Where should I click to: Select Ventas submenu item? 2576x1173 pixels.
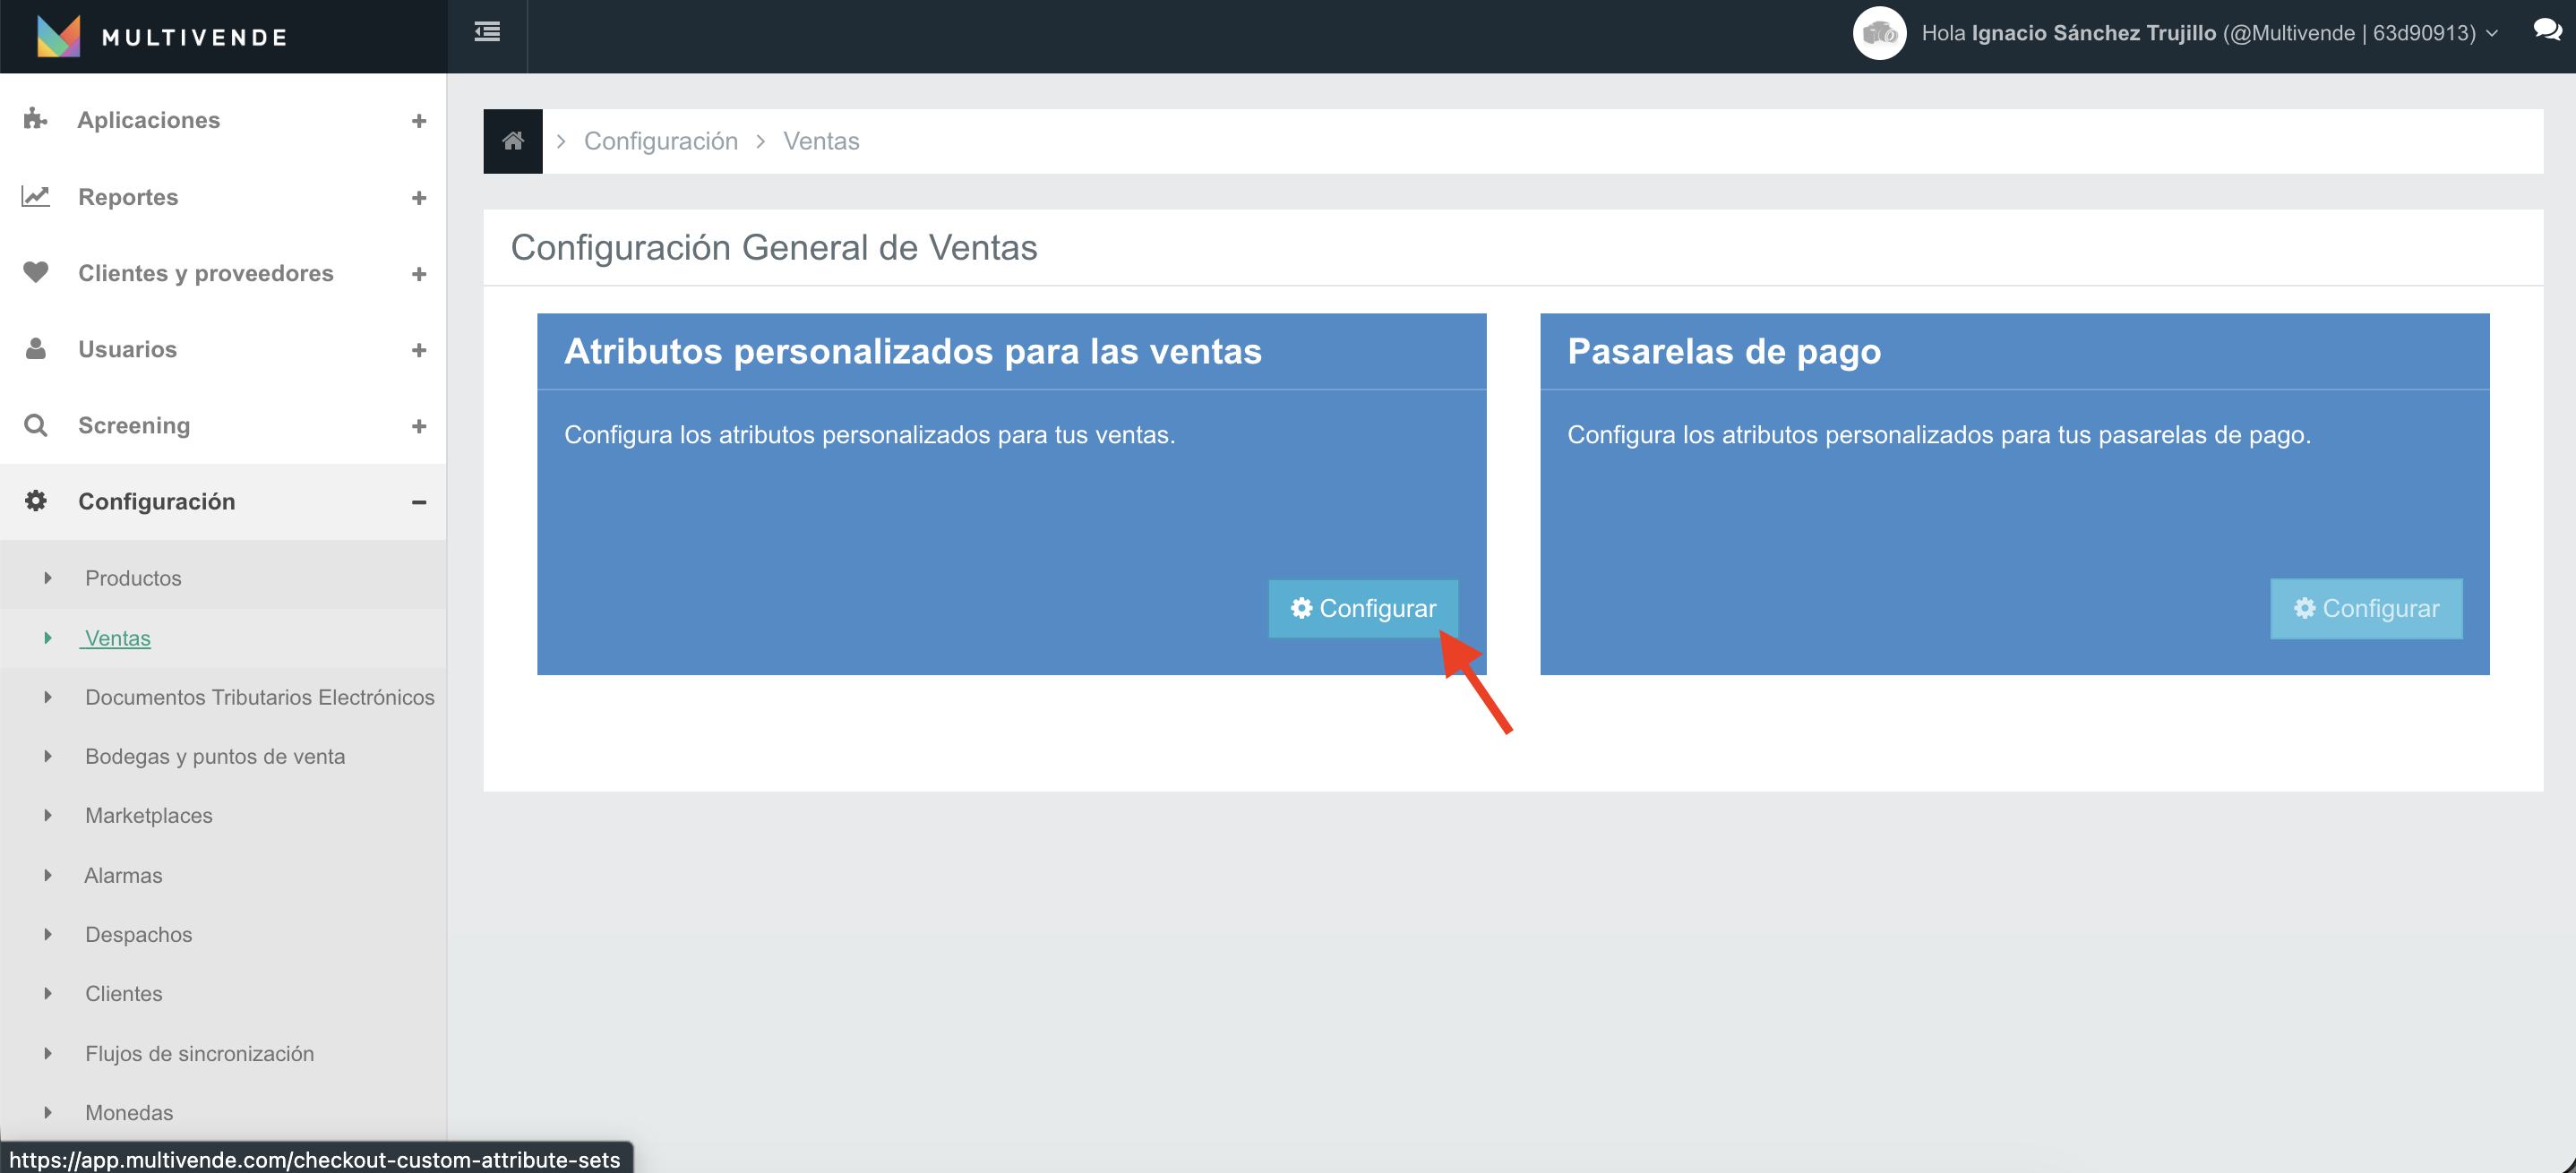point(117,638)
